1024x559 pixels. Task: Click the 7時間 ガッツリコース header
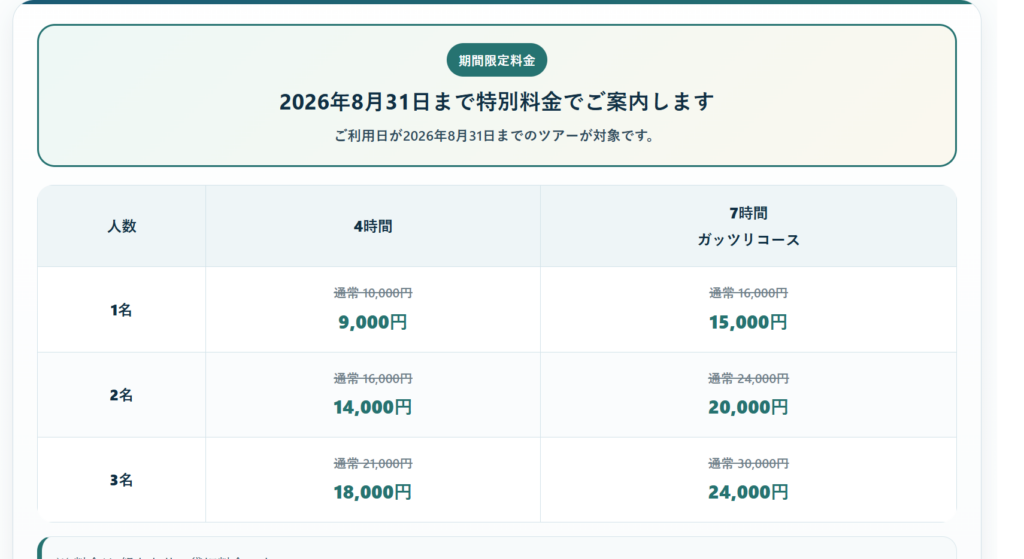pyautogui.click(x=748, y=226)
